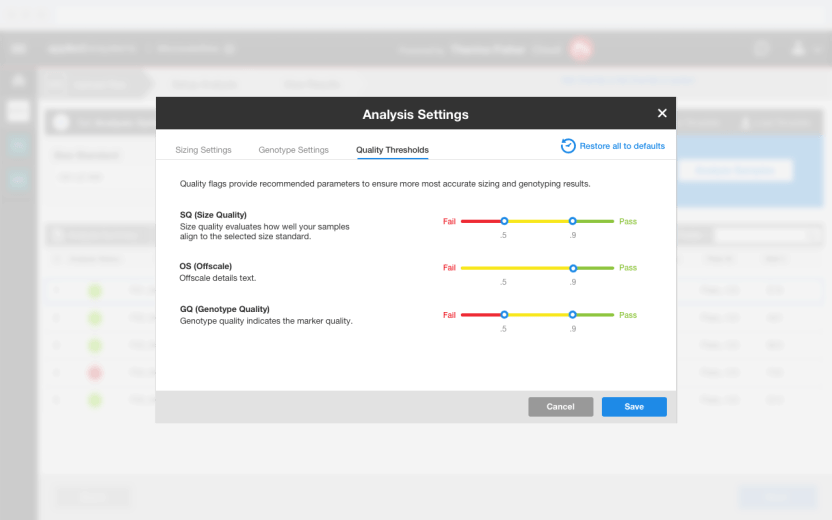Screen dimensions: 832x520
Task: Click the SQ slider Pass label
Action: pos(628,221)
